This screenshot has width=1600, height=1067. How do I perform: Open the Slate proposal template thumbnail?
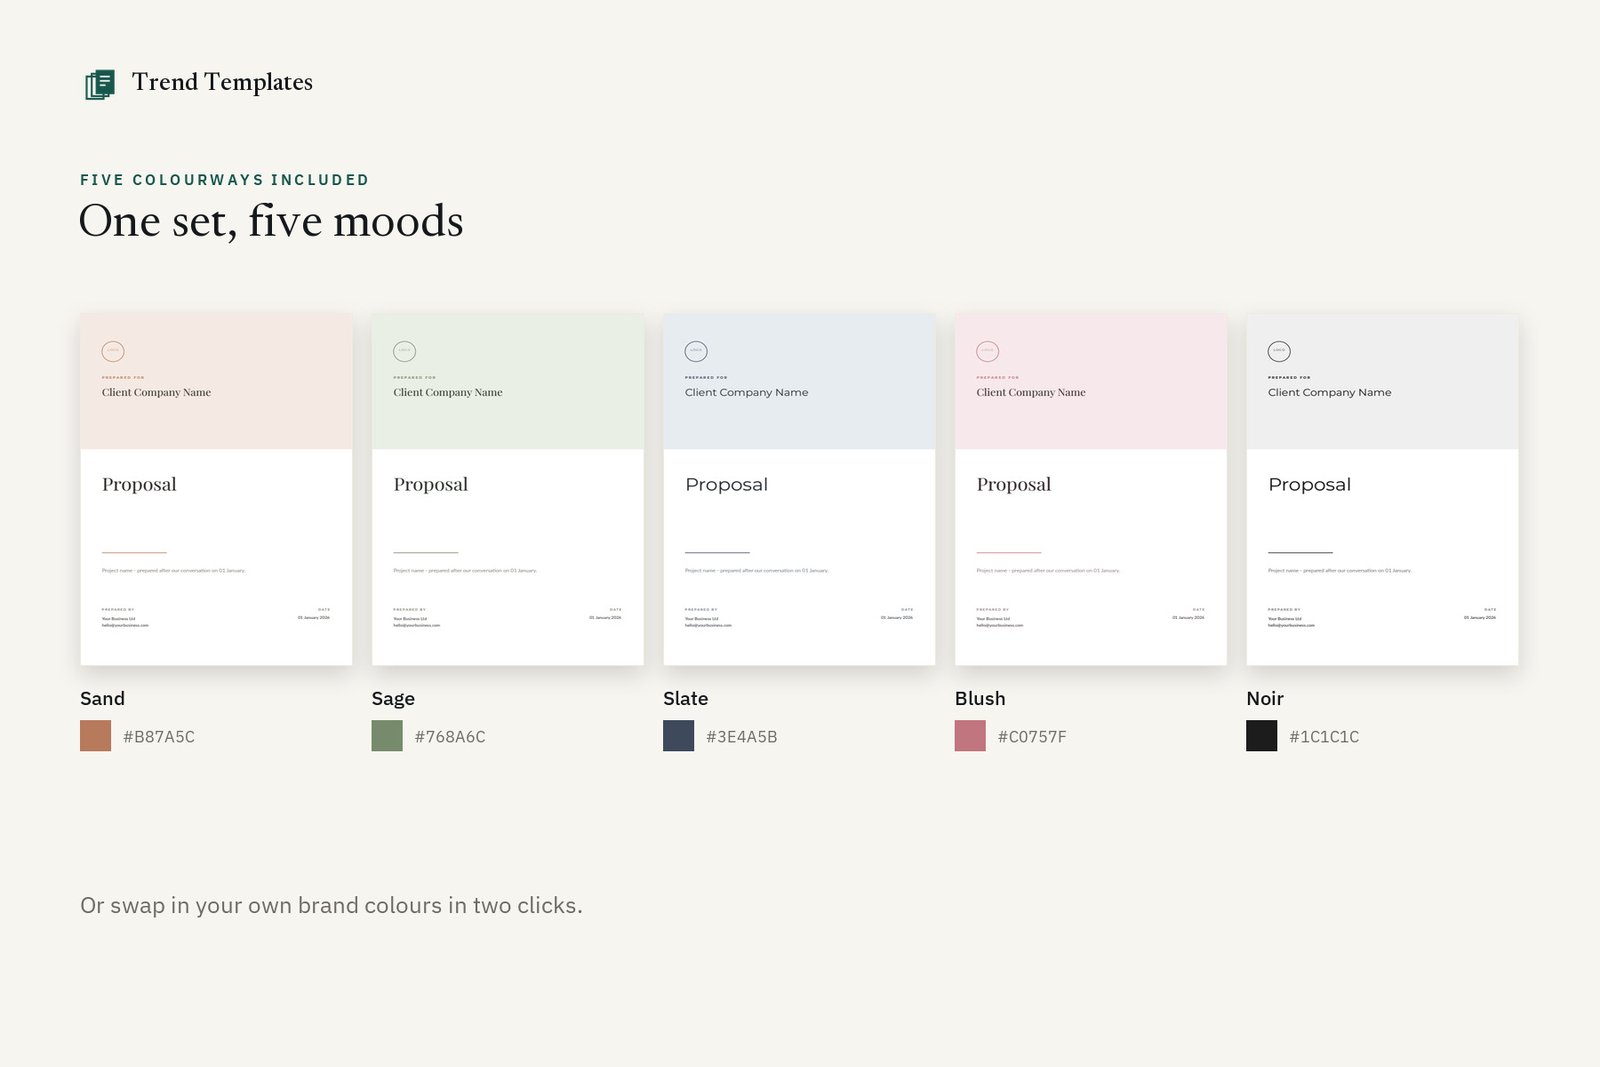pyautogui.click(x=799, y=489)
